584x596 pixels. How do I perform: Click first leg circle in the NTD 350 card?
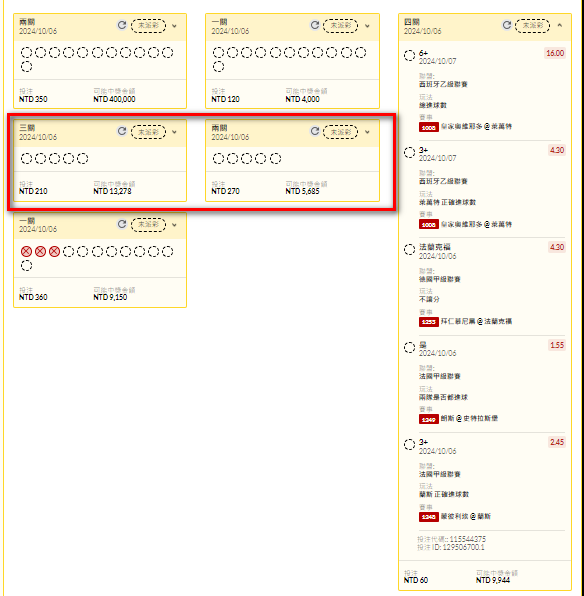[26, 52]
